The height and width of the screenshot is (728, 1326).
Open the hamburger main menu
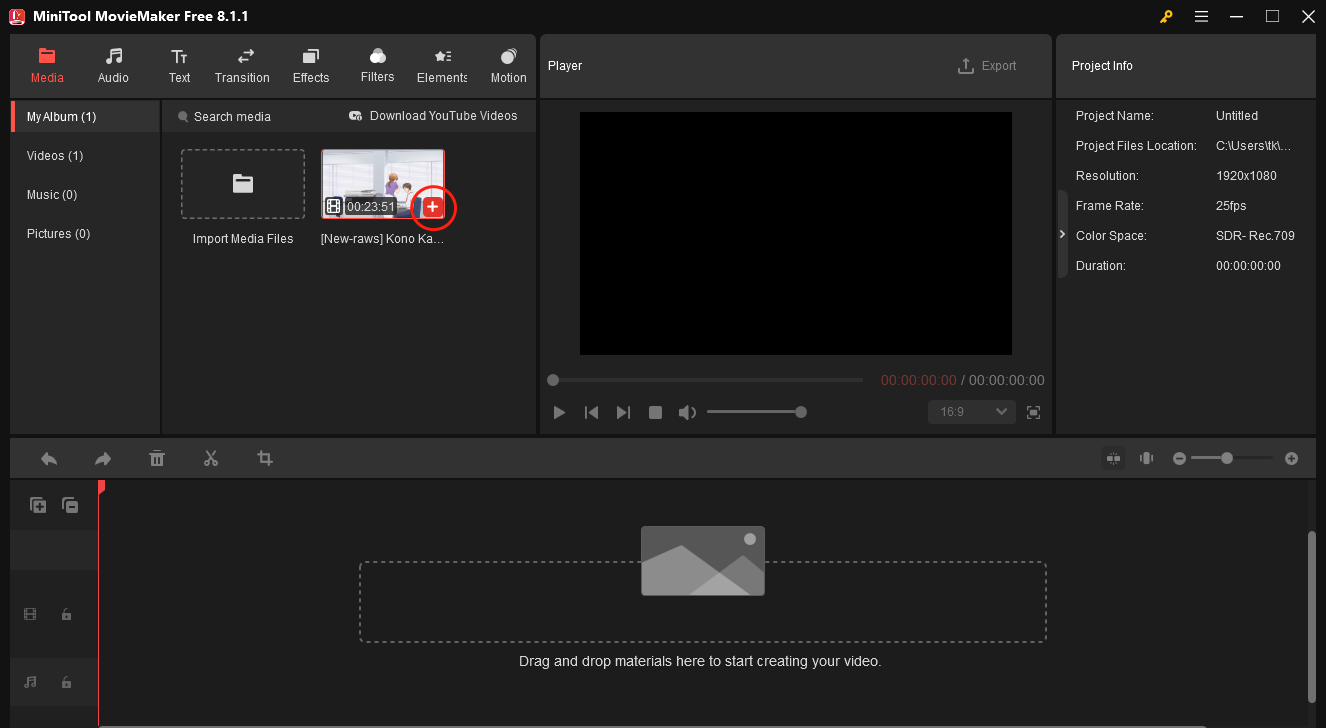point(1201,16)
